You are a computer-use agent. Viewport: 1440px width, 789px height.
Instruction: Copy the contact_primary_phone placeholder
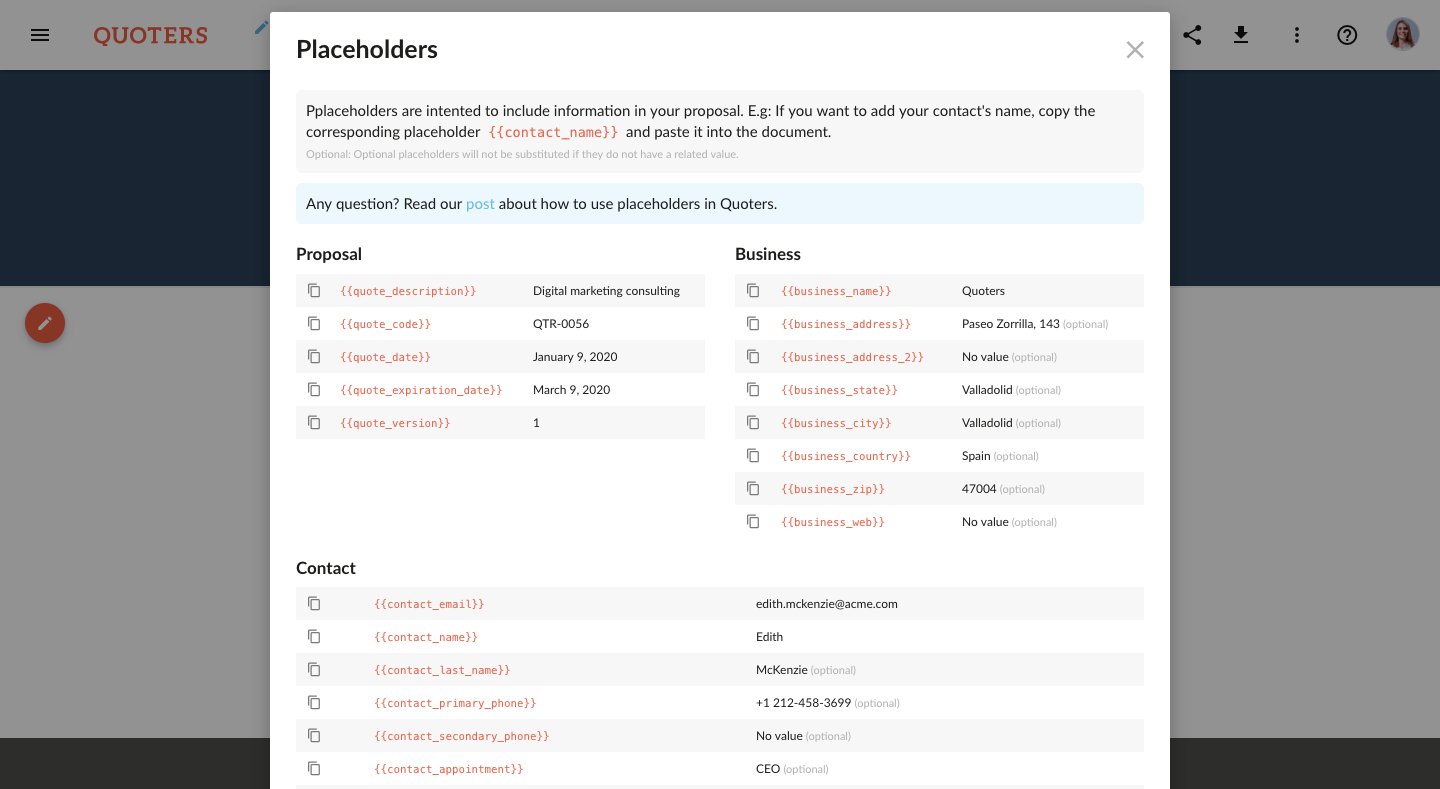click(x=314, y=702)
